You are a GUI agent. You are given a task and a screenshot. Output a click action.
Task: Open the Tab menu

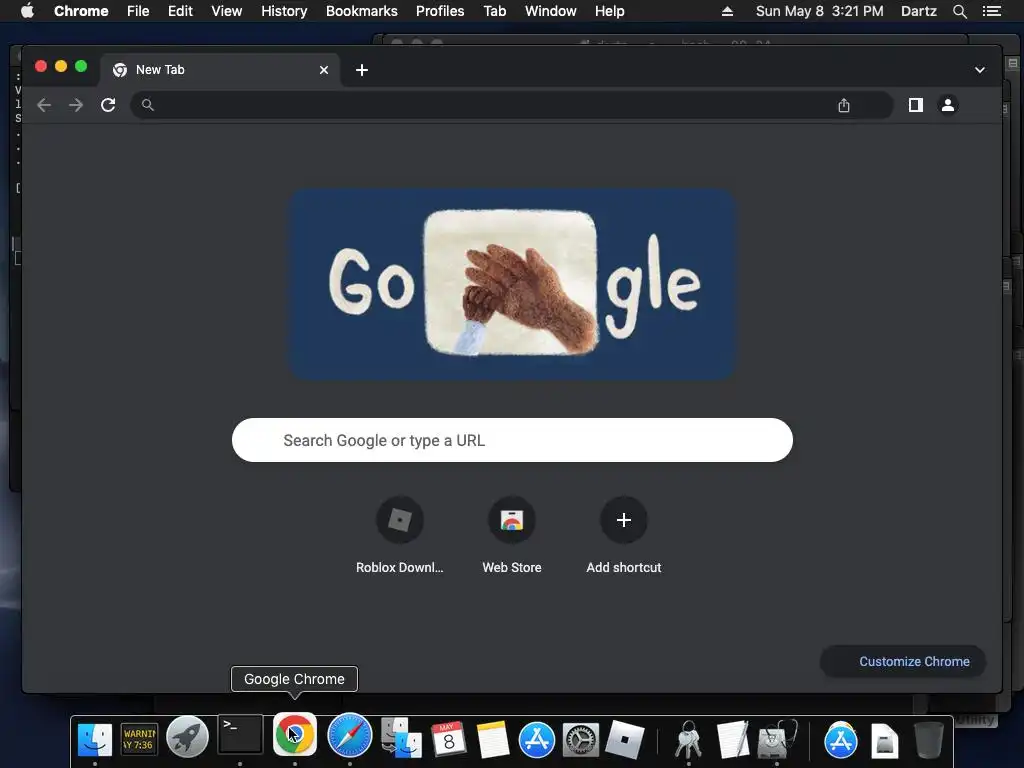click(x=495, y=11)
